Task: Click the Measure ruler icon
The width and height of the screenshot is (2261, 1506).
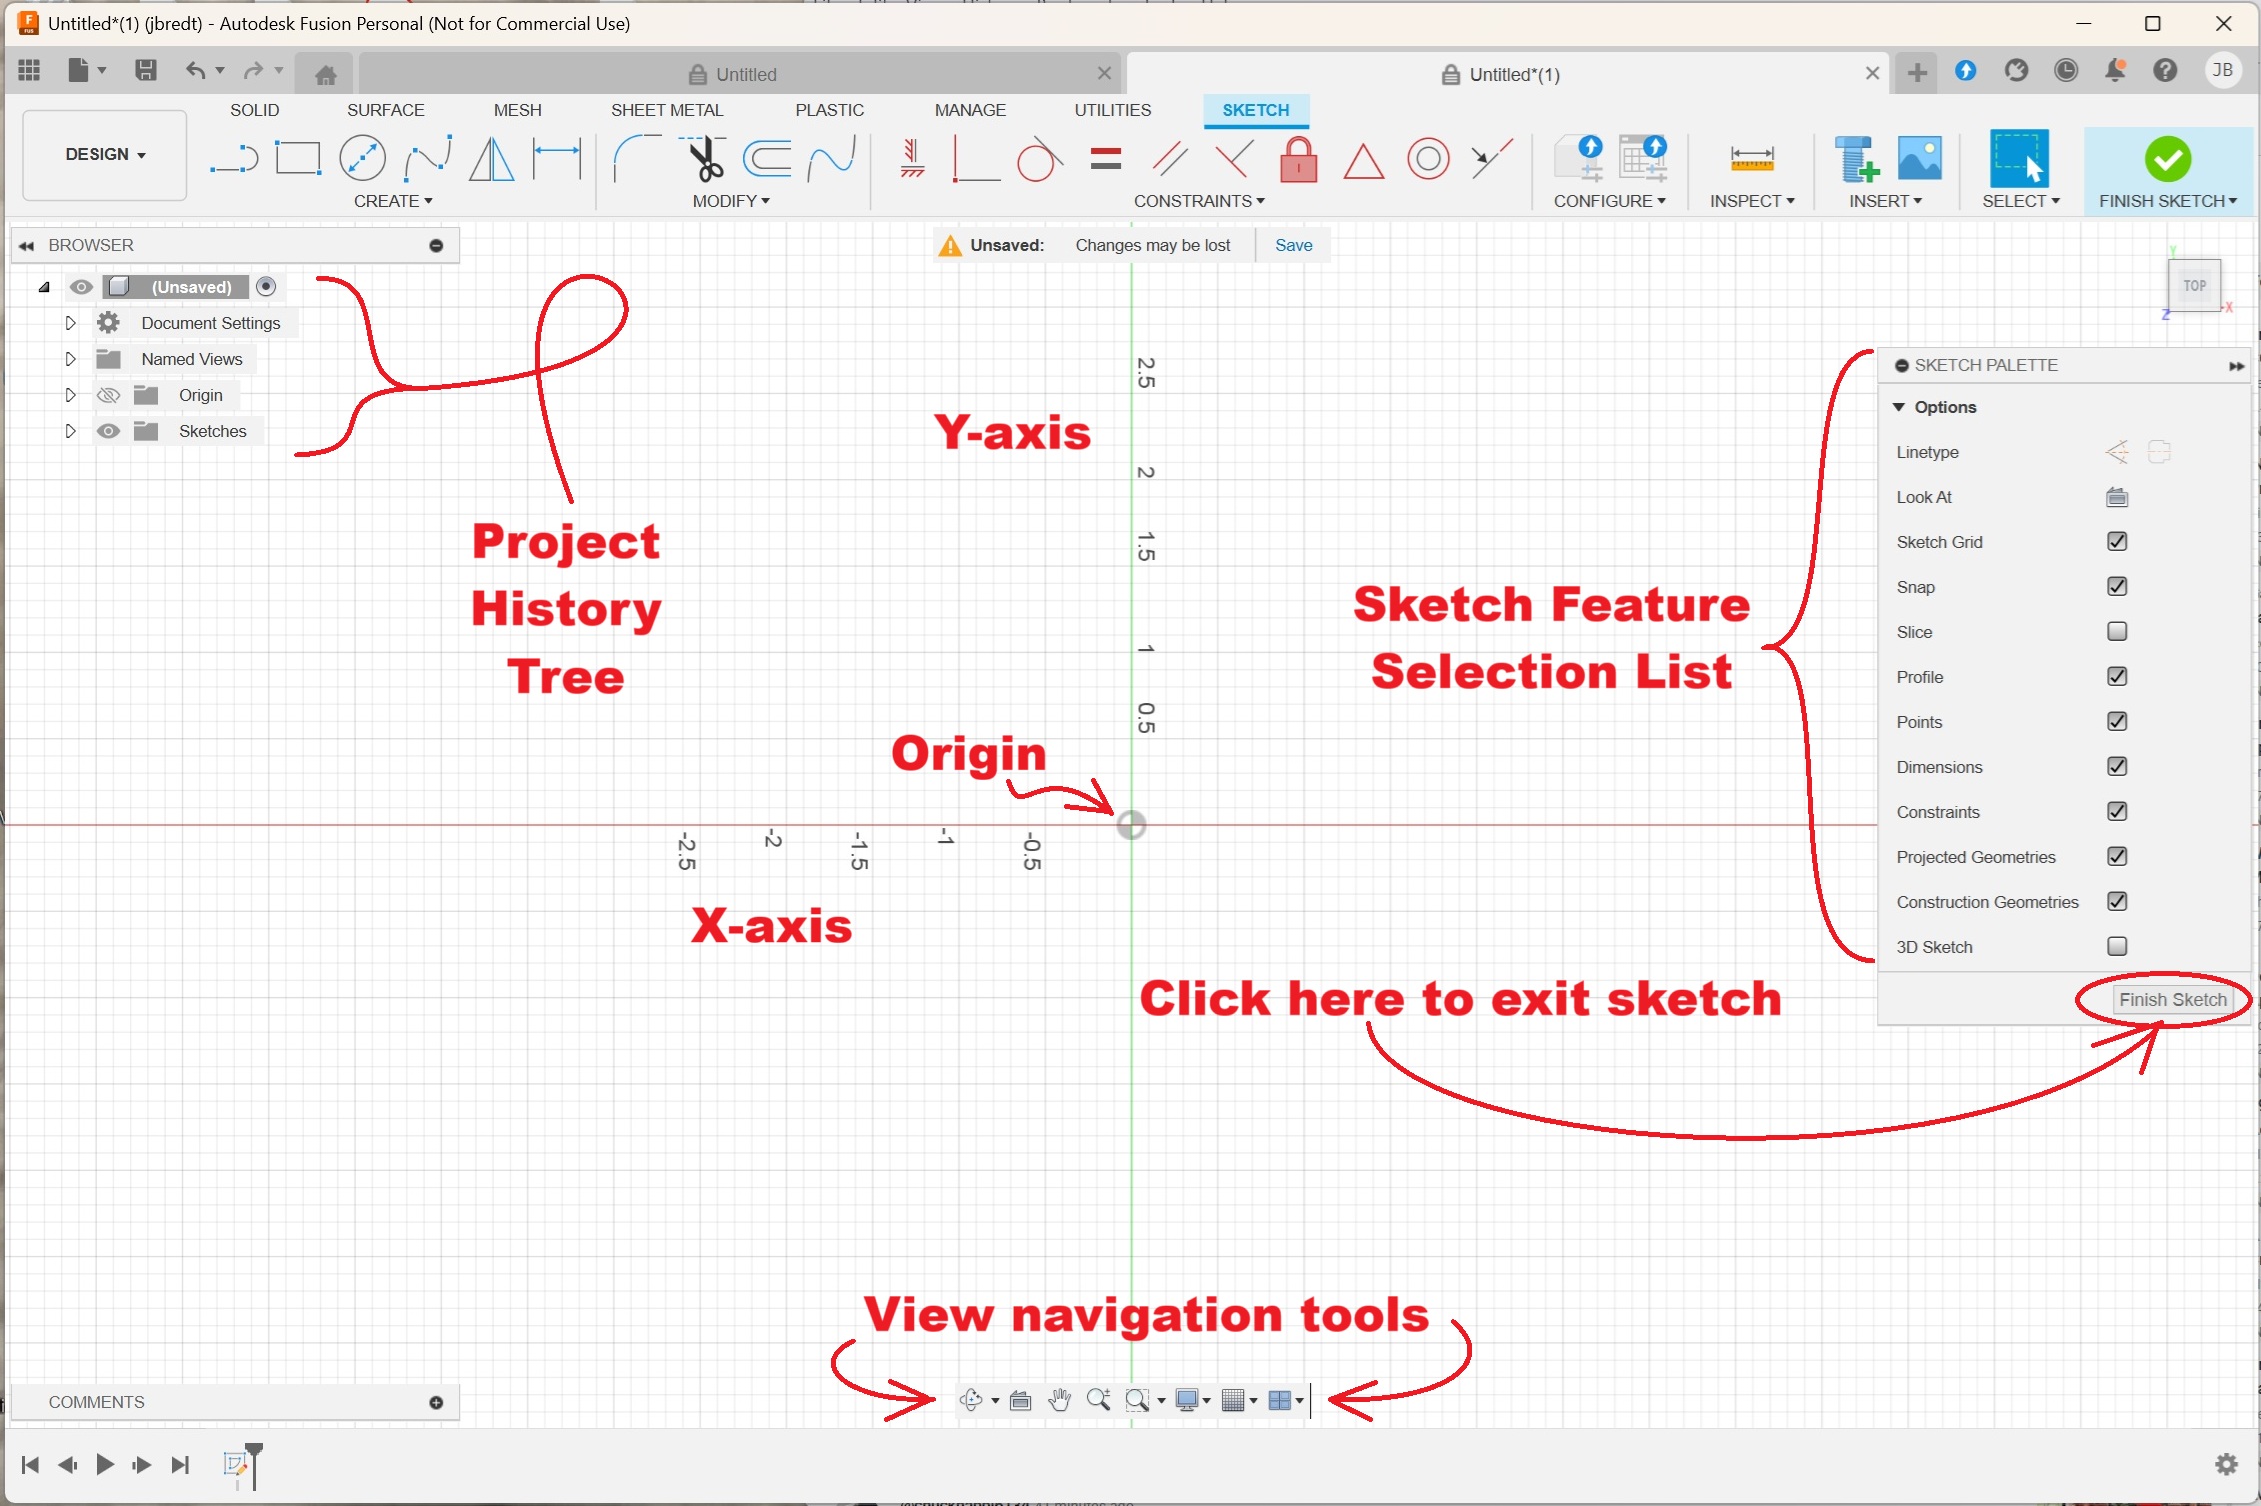Action: coord(1752,159)
